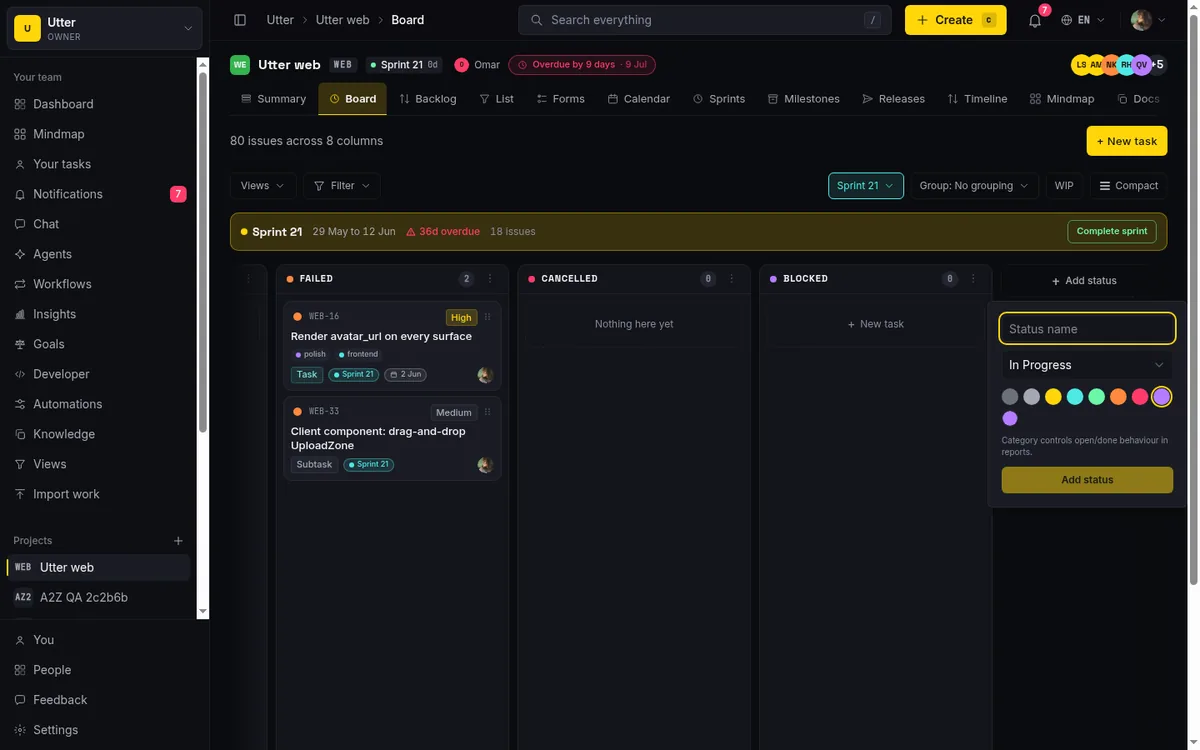Image resolution: width=1200 pixels, height=750 pixels.
Task: Open Goals in the sidebar
Action: (x=100, y=344)
